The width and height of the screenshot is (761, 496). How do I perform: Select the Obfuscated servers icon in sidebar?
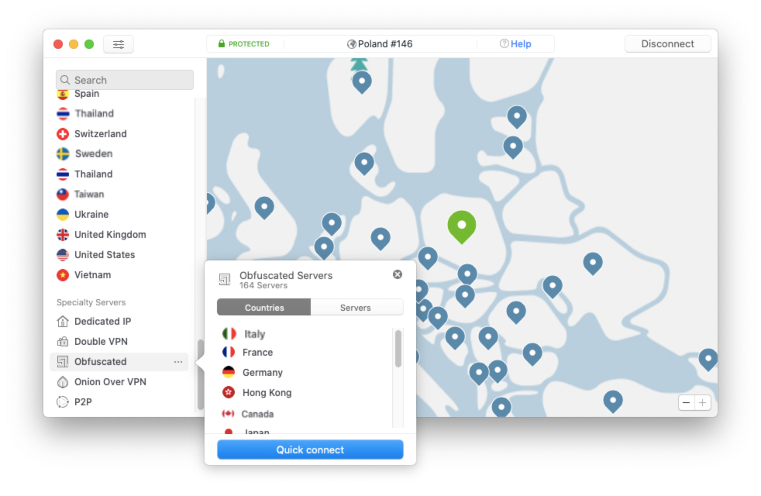click(63, 362)
